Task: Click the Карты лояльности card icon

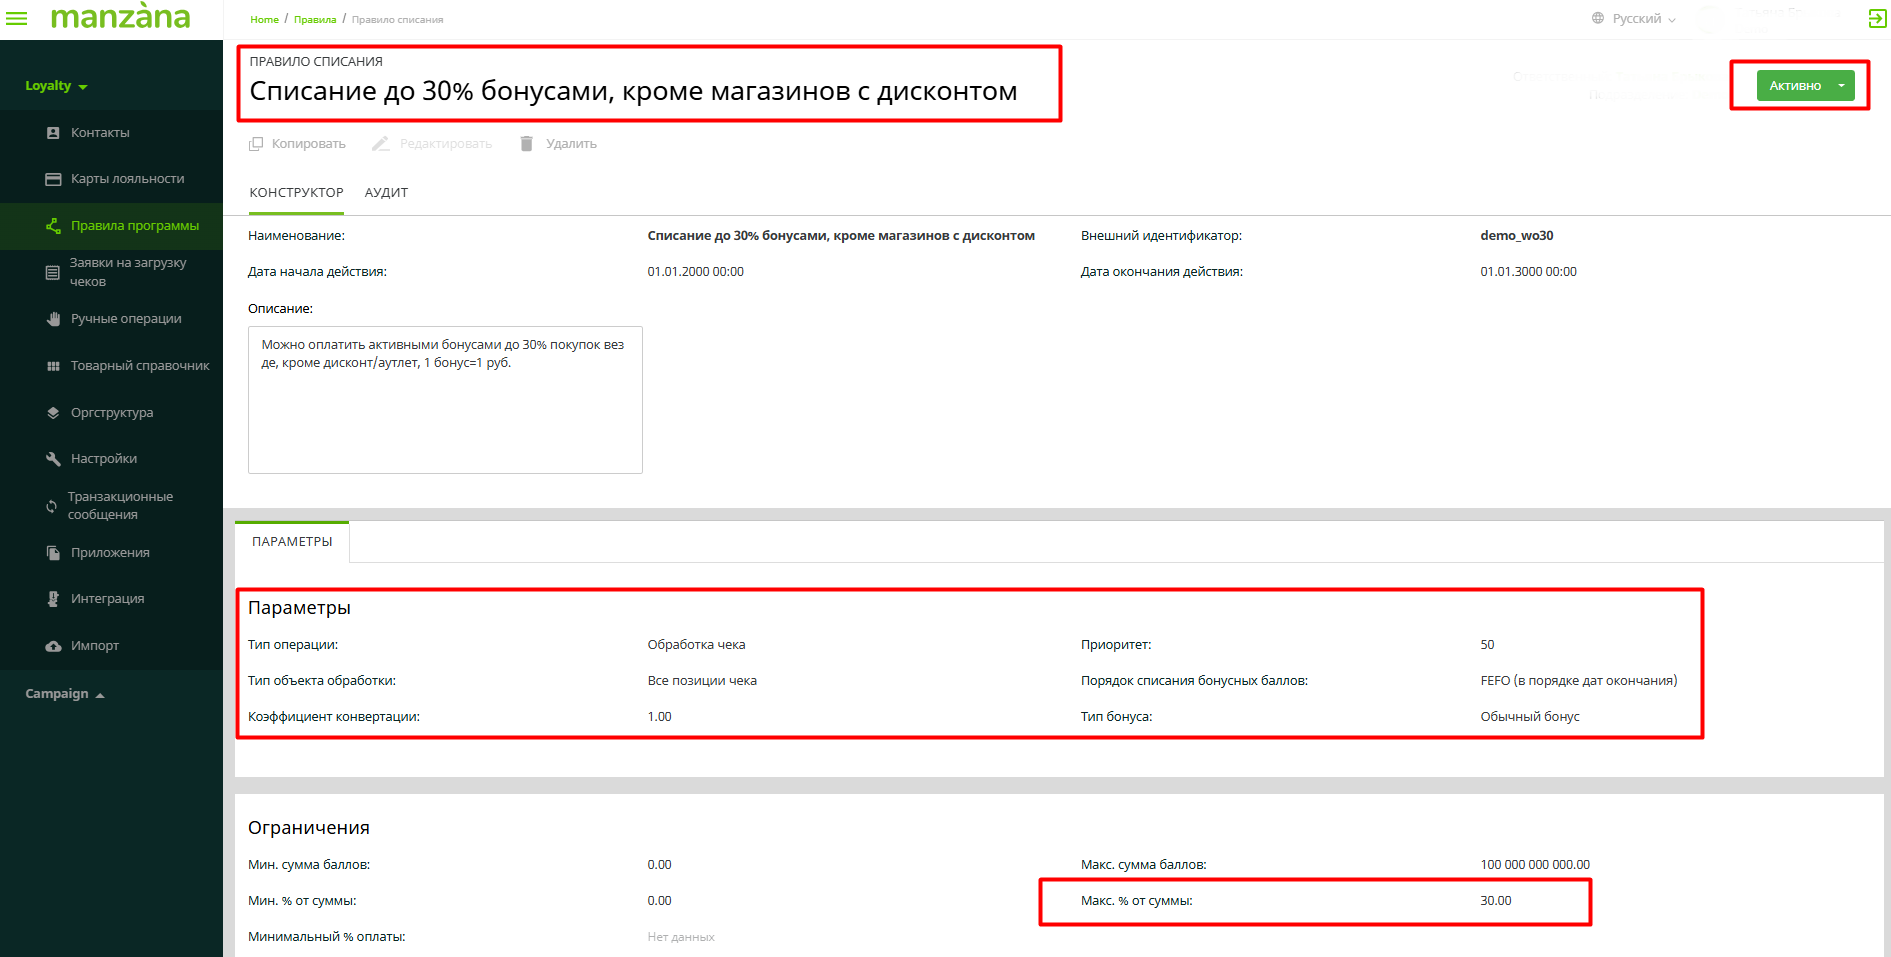Action: (x=53, y=179)
